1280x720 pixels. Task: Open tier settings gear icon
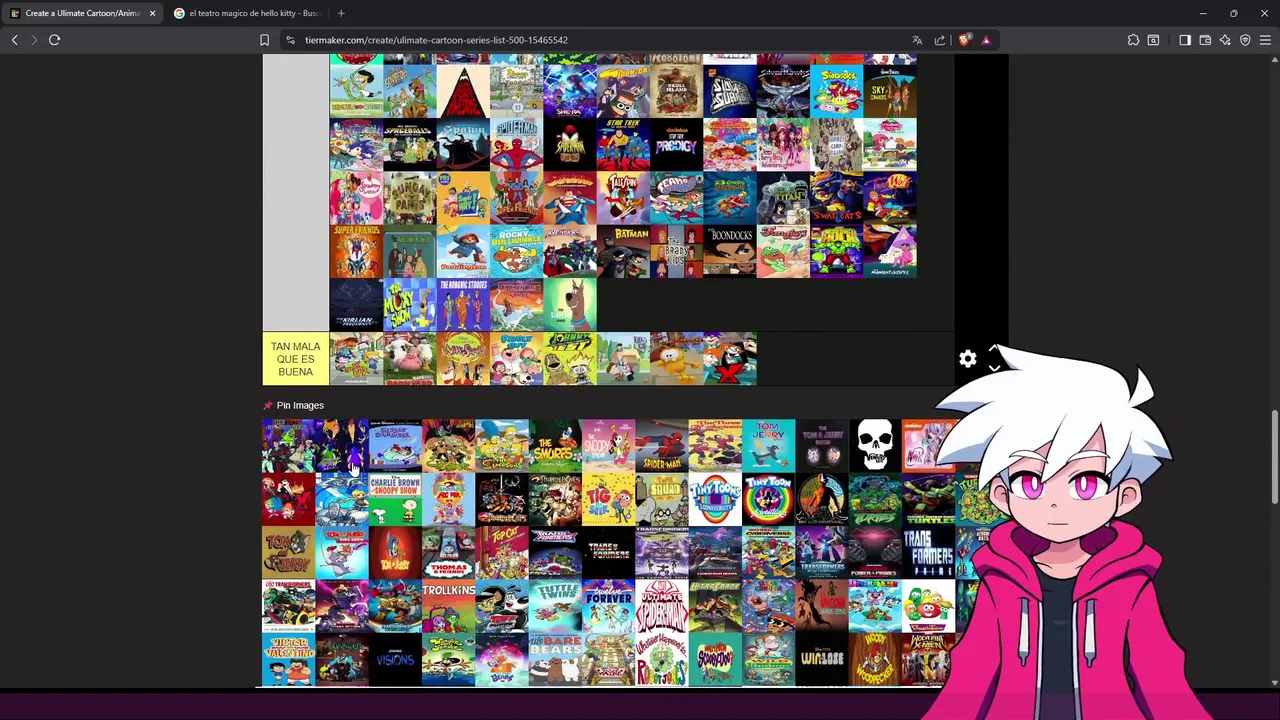click(x=968, y=359)
